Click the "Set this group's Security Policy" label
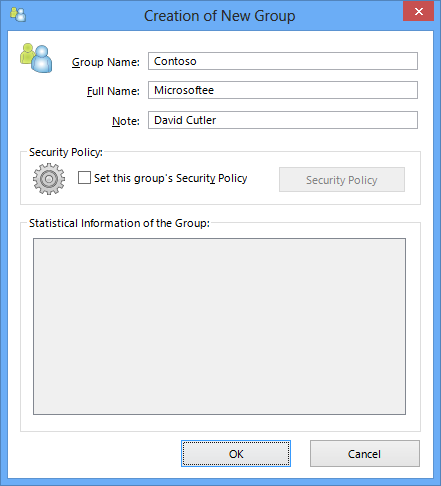 [171, 178]
